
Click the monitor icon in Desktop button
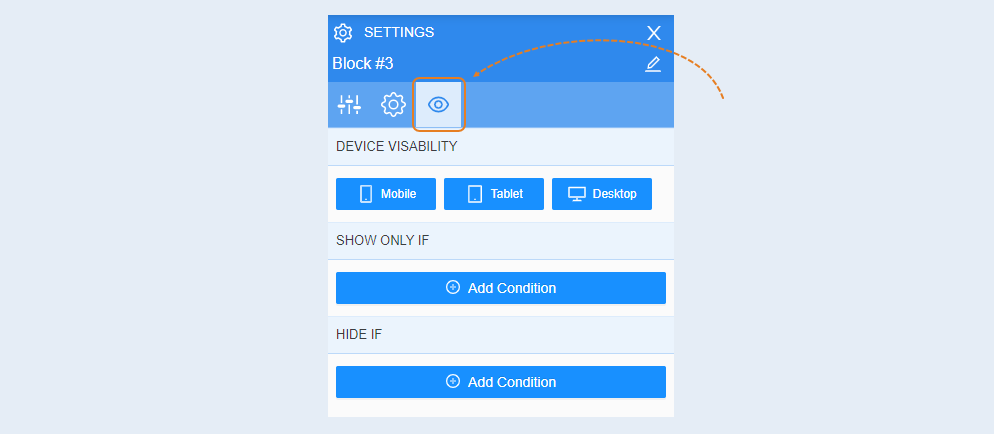tap(576, 194)
